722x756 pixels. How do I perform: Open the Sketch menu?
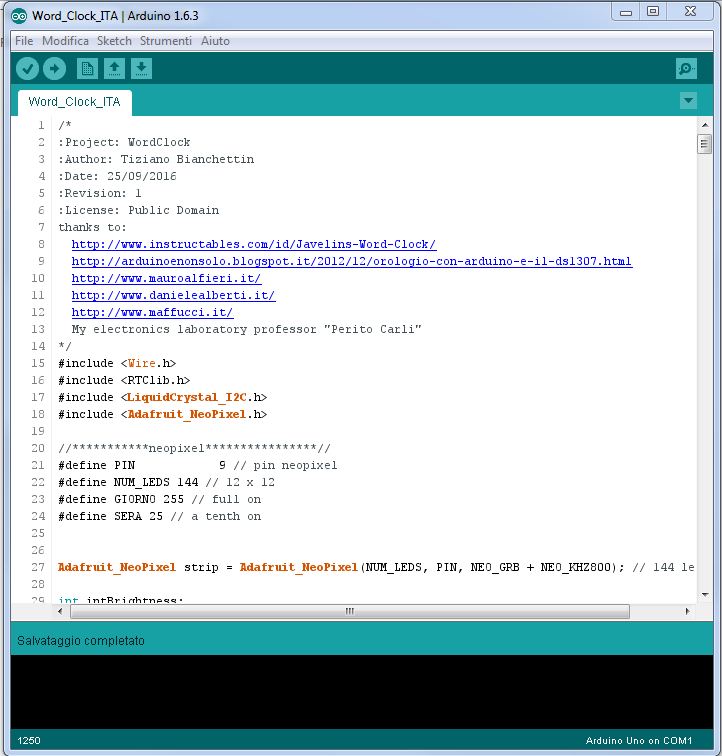pos(114,41)
